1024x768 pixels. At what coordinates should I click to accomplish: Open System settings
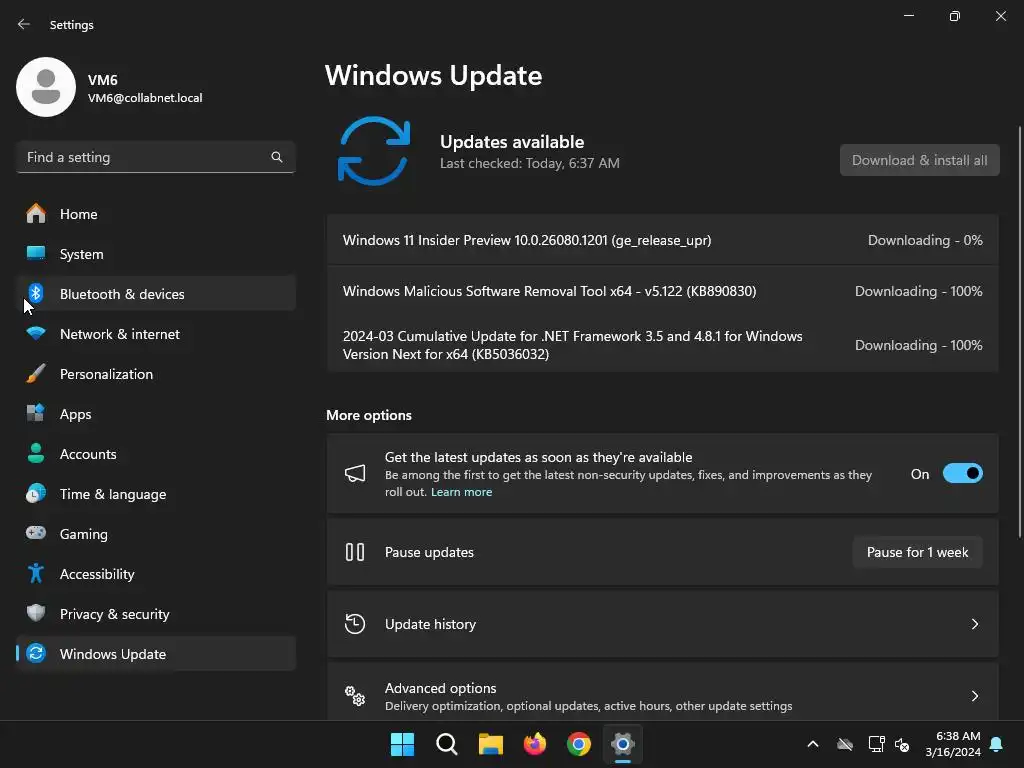point(156,253)
